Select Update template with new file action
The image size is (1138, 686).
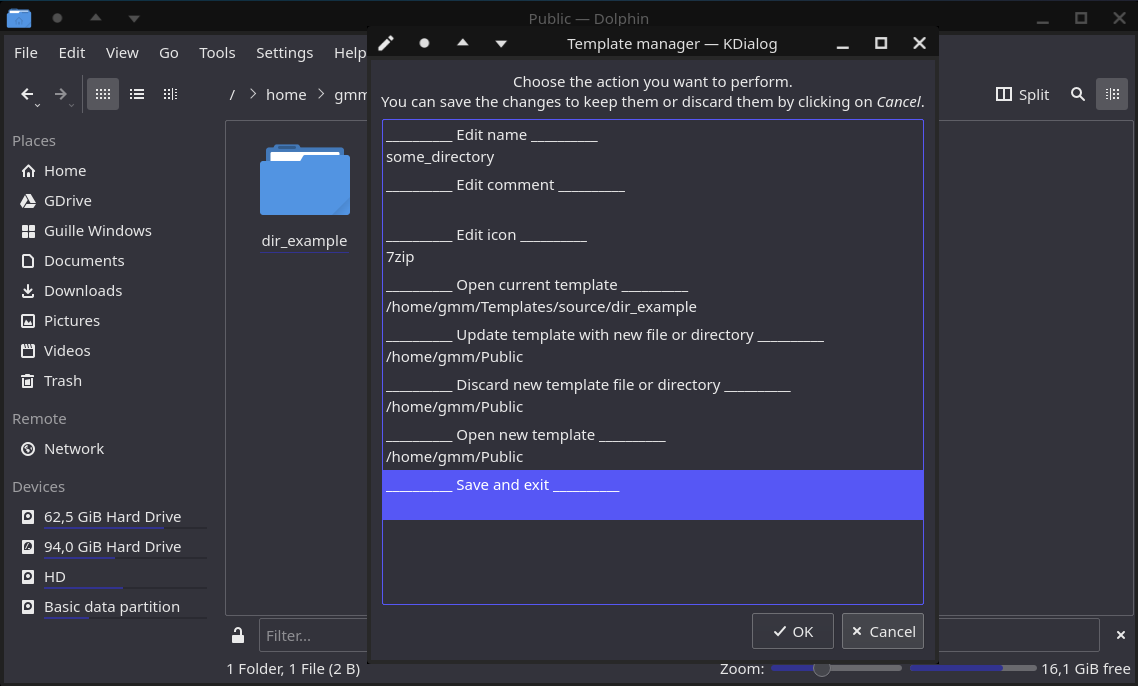[x=652, y=346]
